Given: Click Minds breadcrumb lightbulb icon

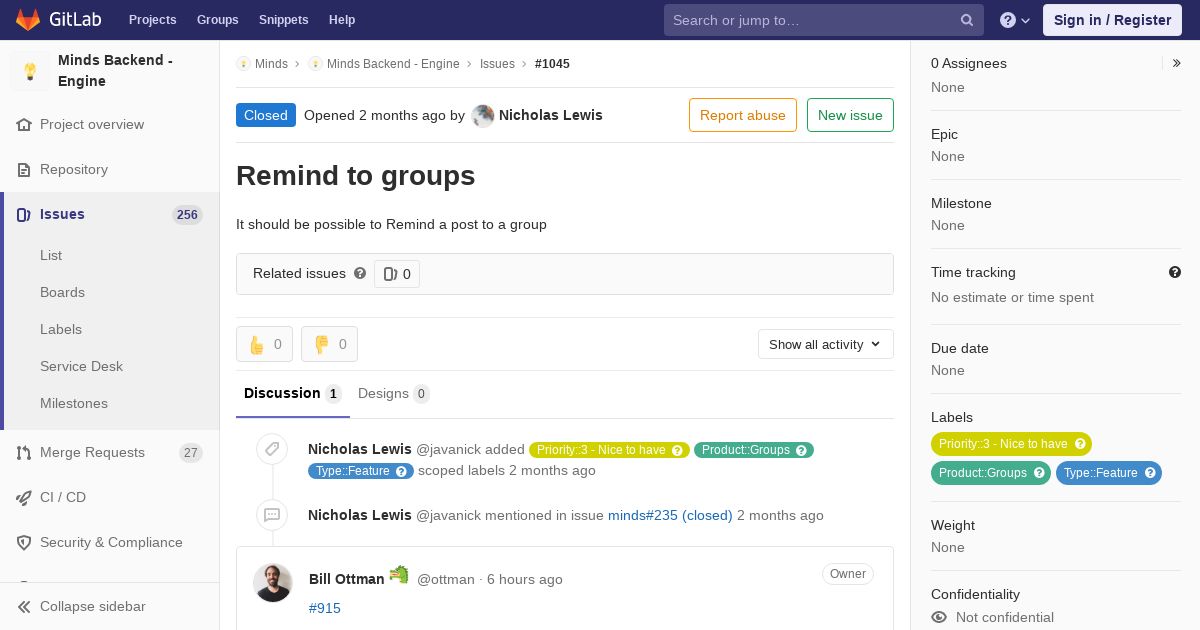Looking at the screenshot, I should pyautogui.click(x=243, y=64).
